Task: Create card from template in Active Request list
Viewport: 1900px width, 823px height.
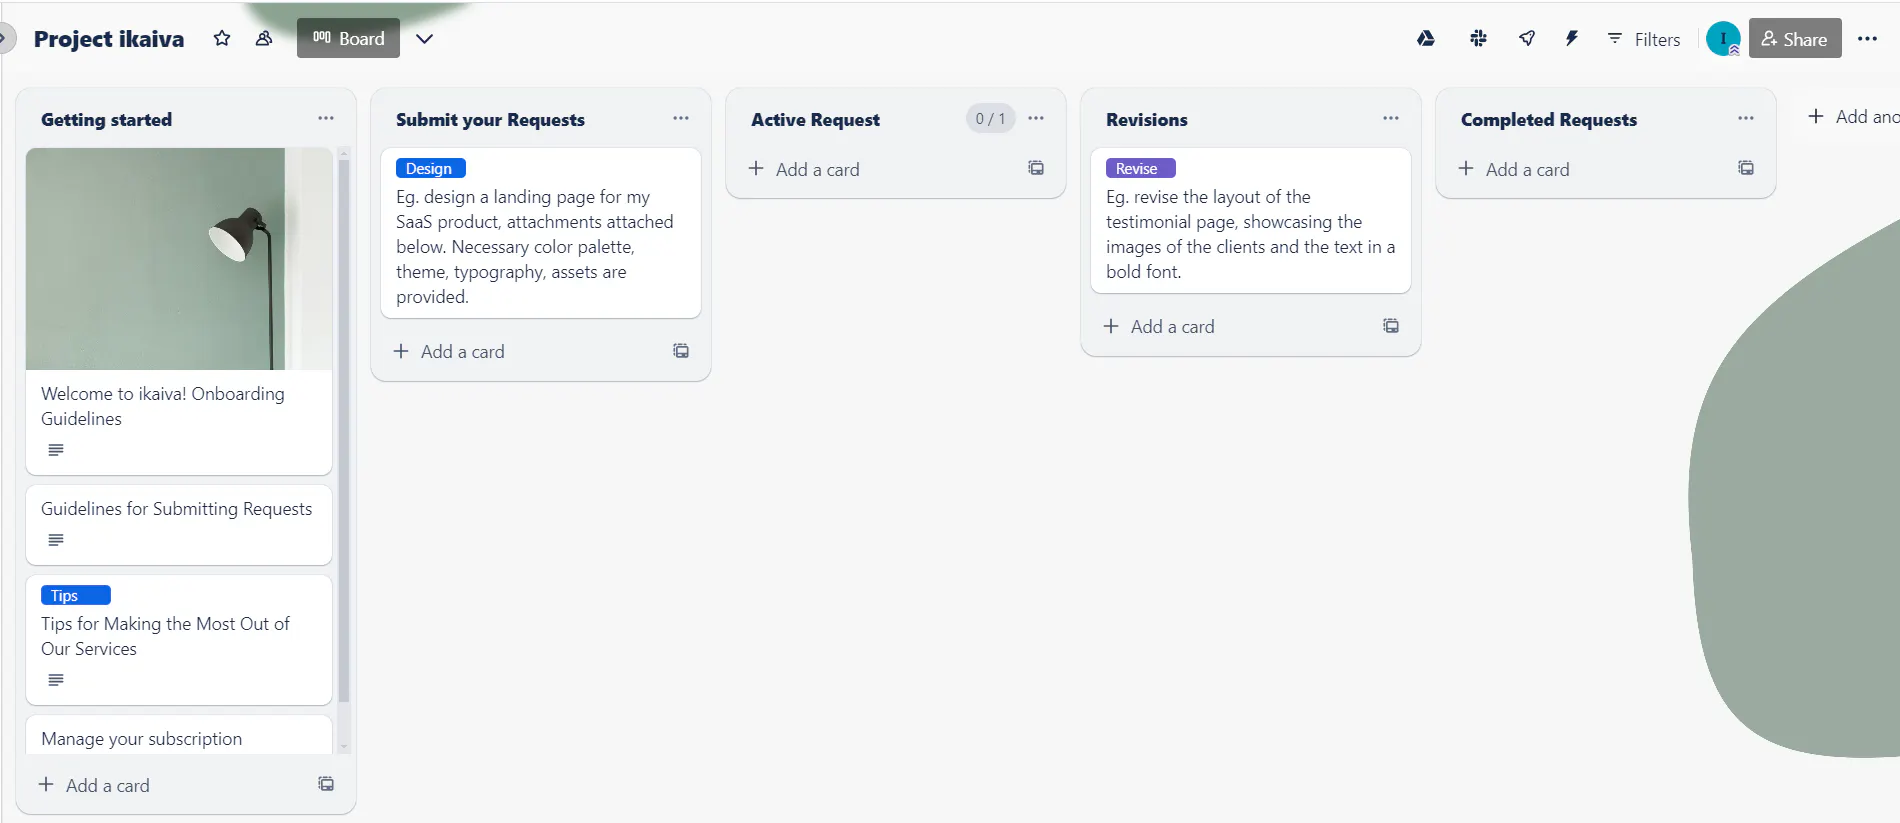Action: (x=1036, y=168)
